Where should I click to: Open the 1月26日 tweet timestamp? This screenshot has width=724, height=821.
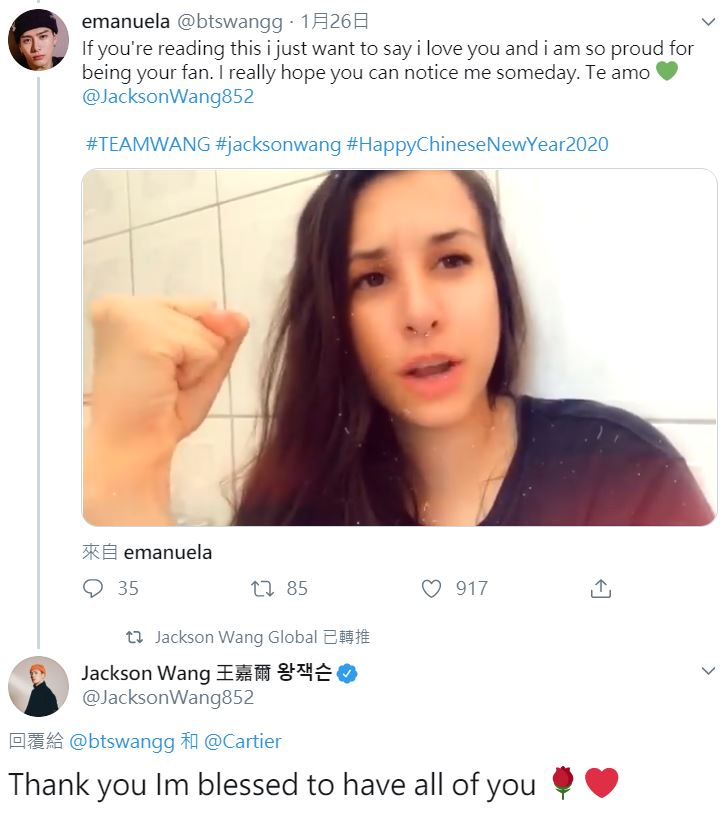(x=334, y=21)
